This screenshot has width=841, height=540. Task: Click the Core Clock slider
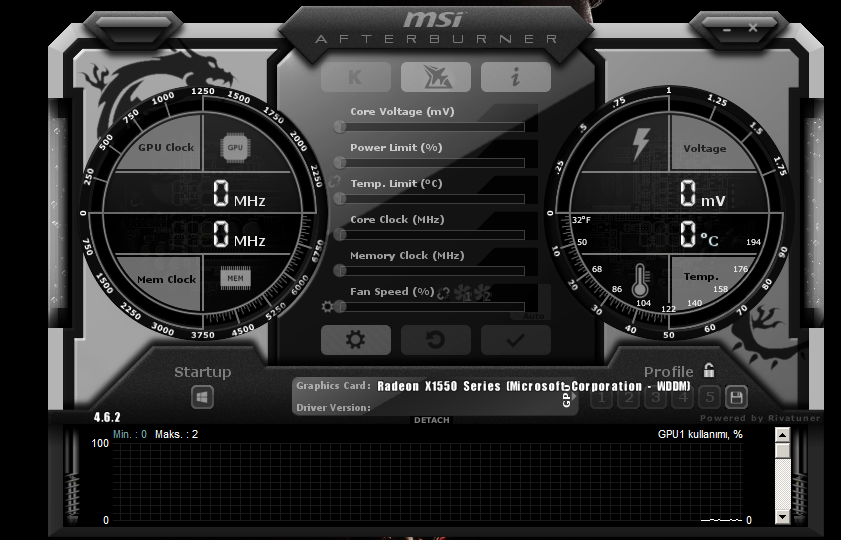point(429,235)
